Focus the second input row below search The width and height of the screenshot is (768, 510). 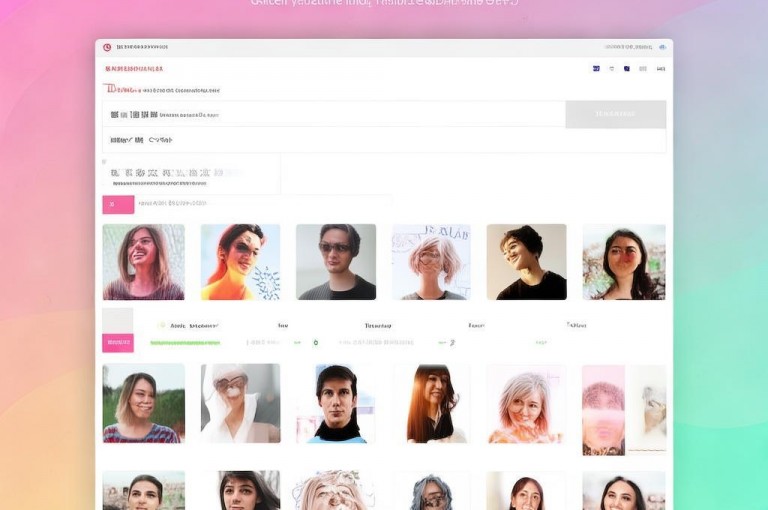tap(384, 140)
